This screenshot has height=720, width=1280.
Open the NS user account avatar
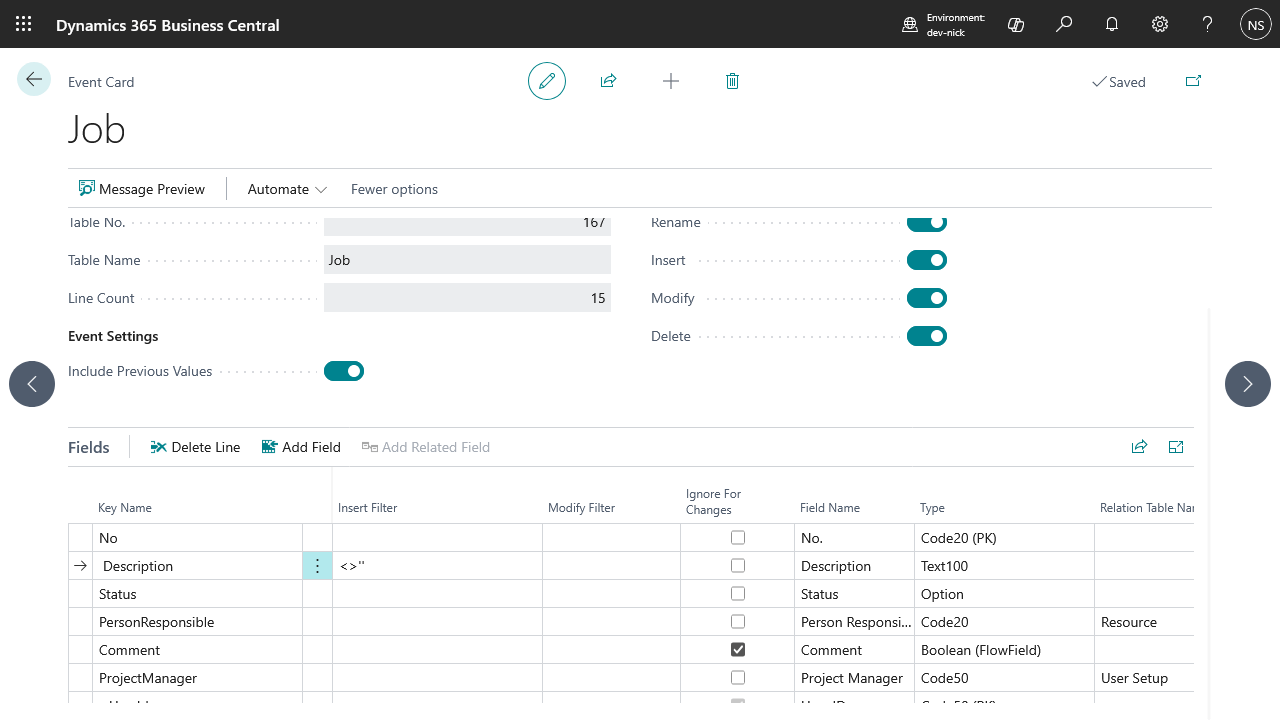point(1256,25)
